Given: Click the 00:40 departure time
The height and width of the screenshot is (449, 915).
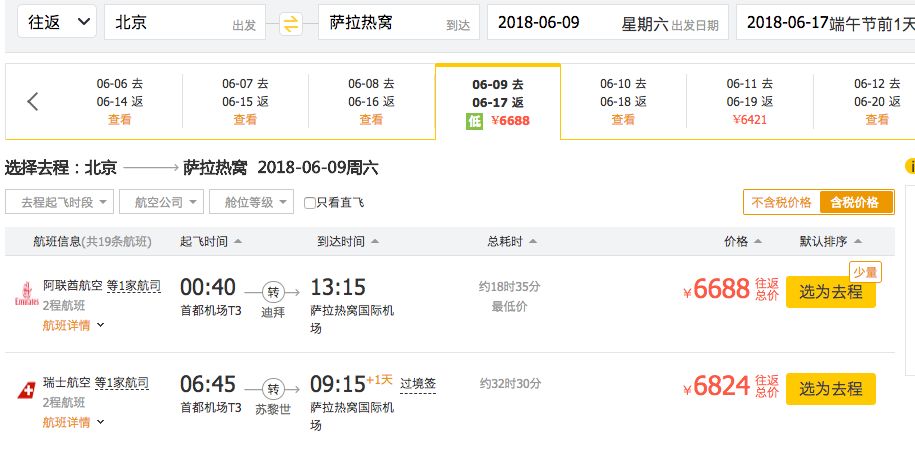Looking at the screenshot, I should (208, 287).
